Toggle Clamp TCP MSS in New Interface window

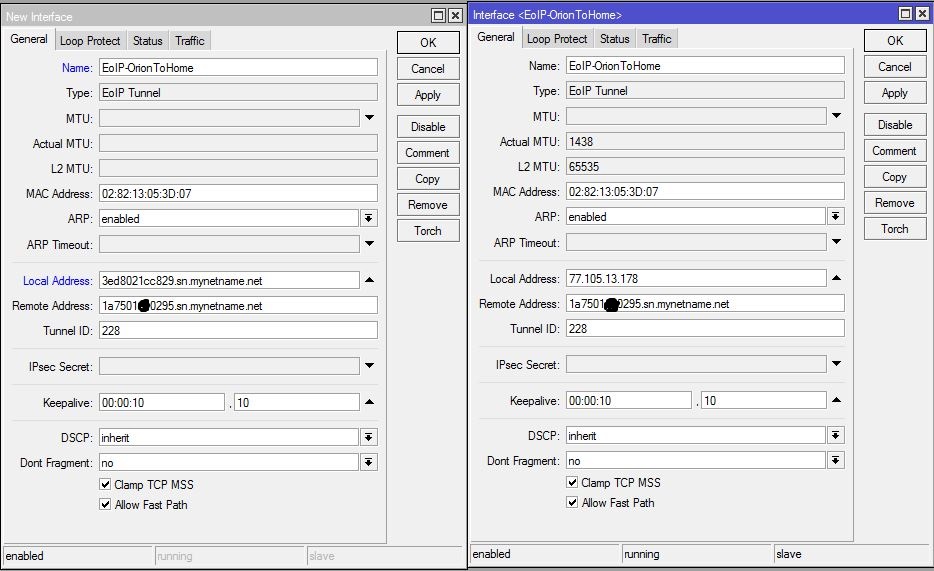click(105, 484)
